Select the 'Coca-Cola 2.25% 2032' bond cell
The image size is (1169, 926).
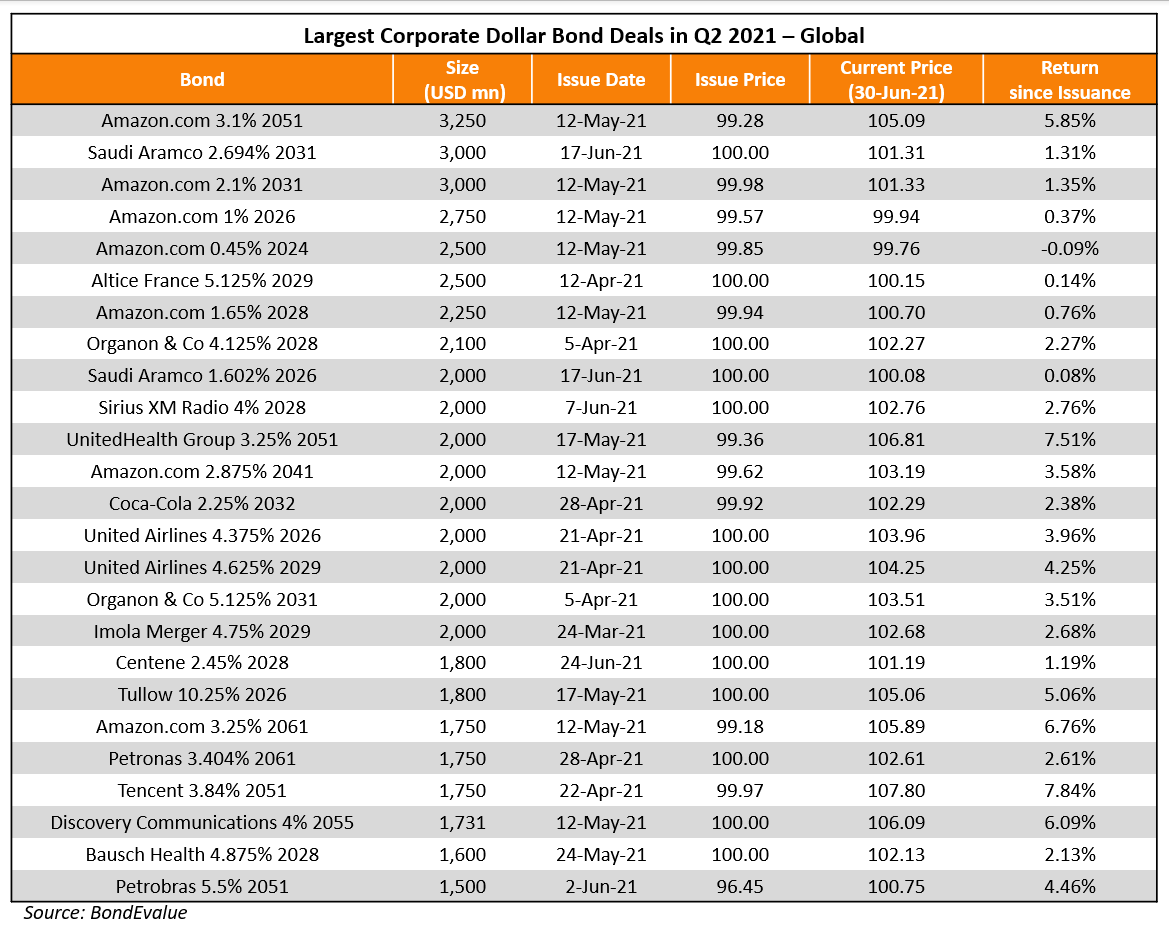point(202,504)
